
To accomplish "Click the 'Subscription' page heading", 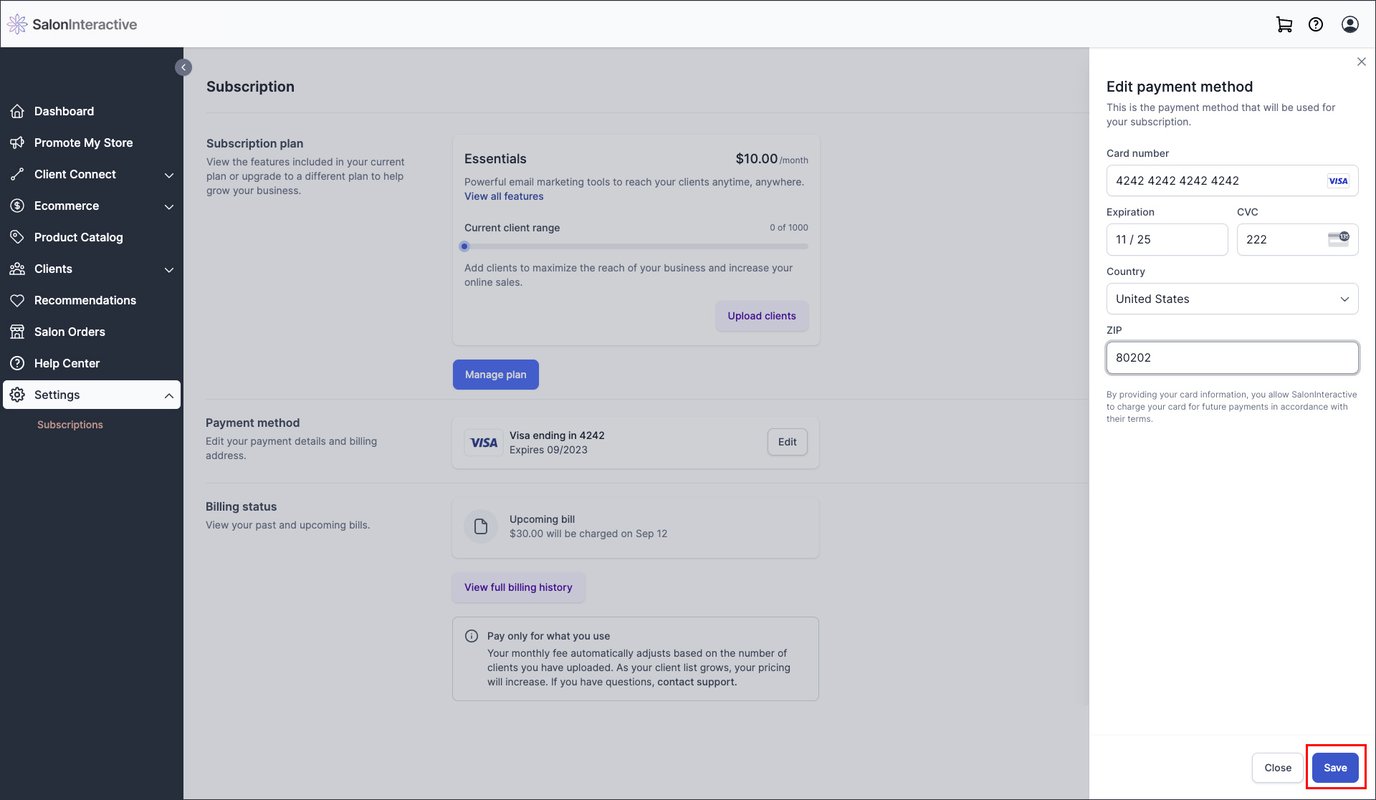I will (250, 87).
